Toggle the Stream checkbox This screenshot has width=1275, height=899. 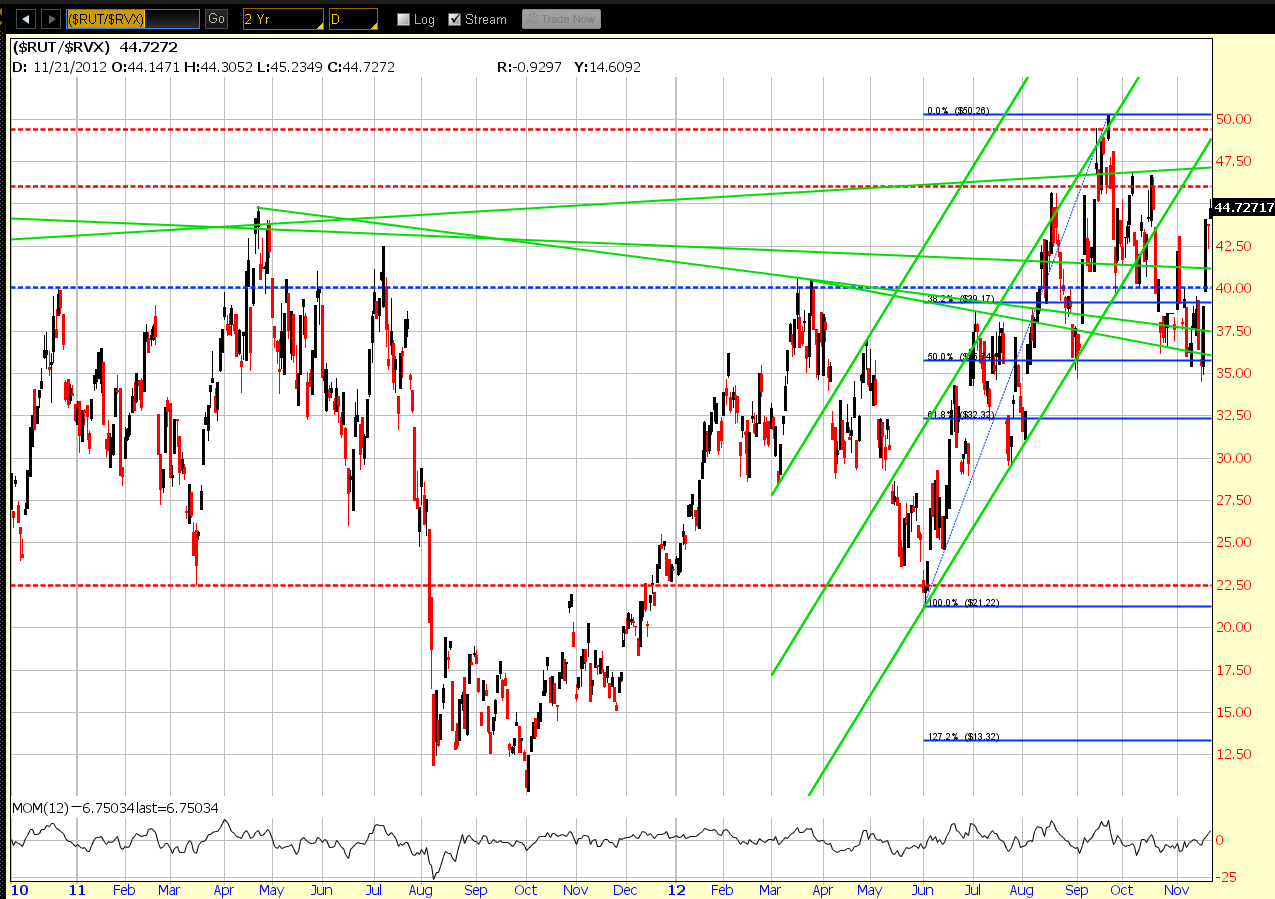point(455,19)
